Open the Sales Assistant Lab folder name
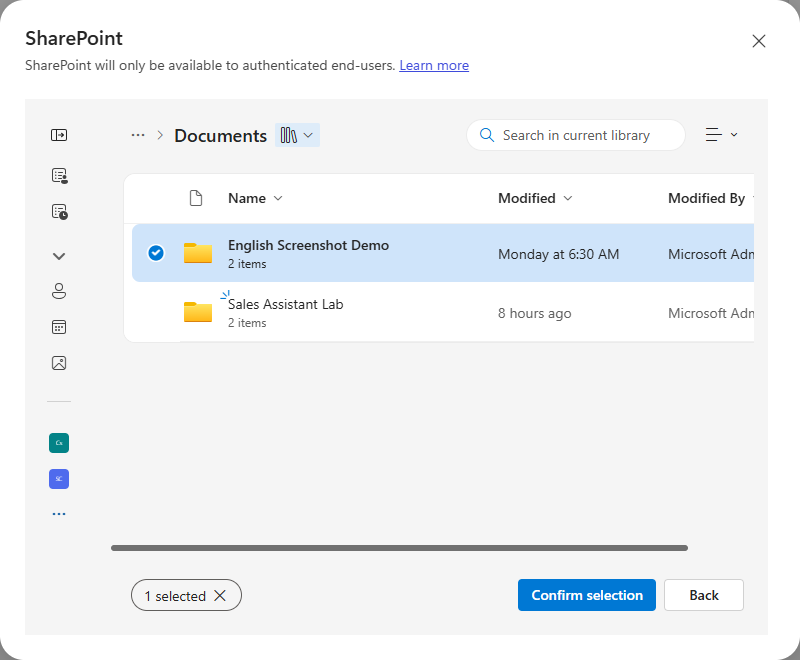 pyautogui.click(x=286, y=304)
